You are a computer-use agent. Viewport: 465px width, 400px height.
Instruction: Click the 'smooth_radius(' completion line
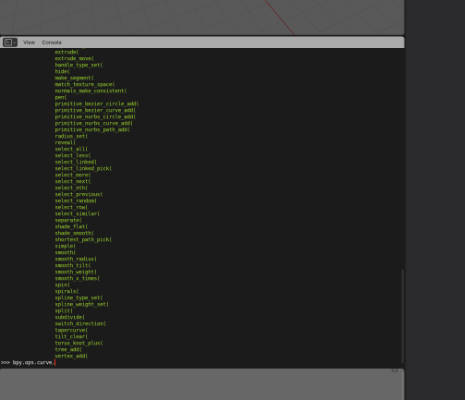76,259
